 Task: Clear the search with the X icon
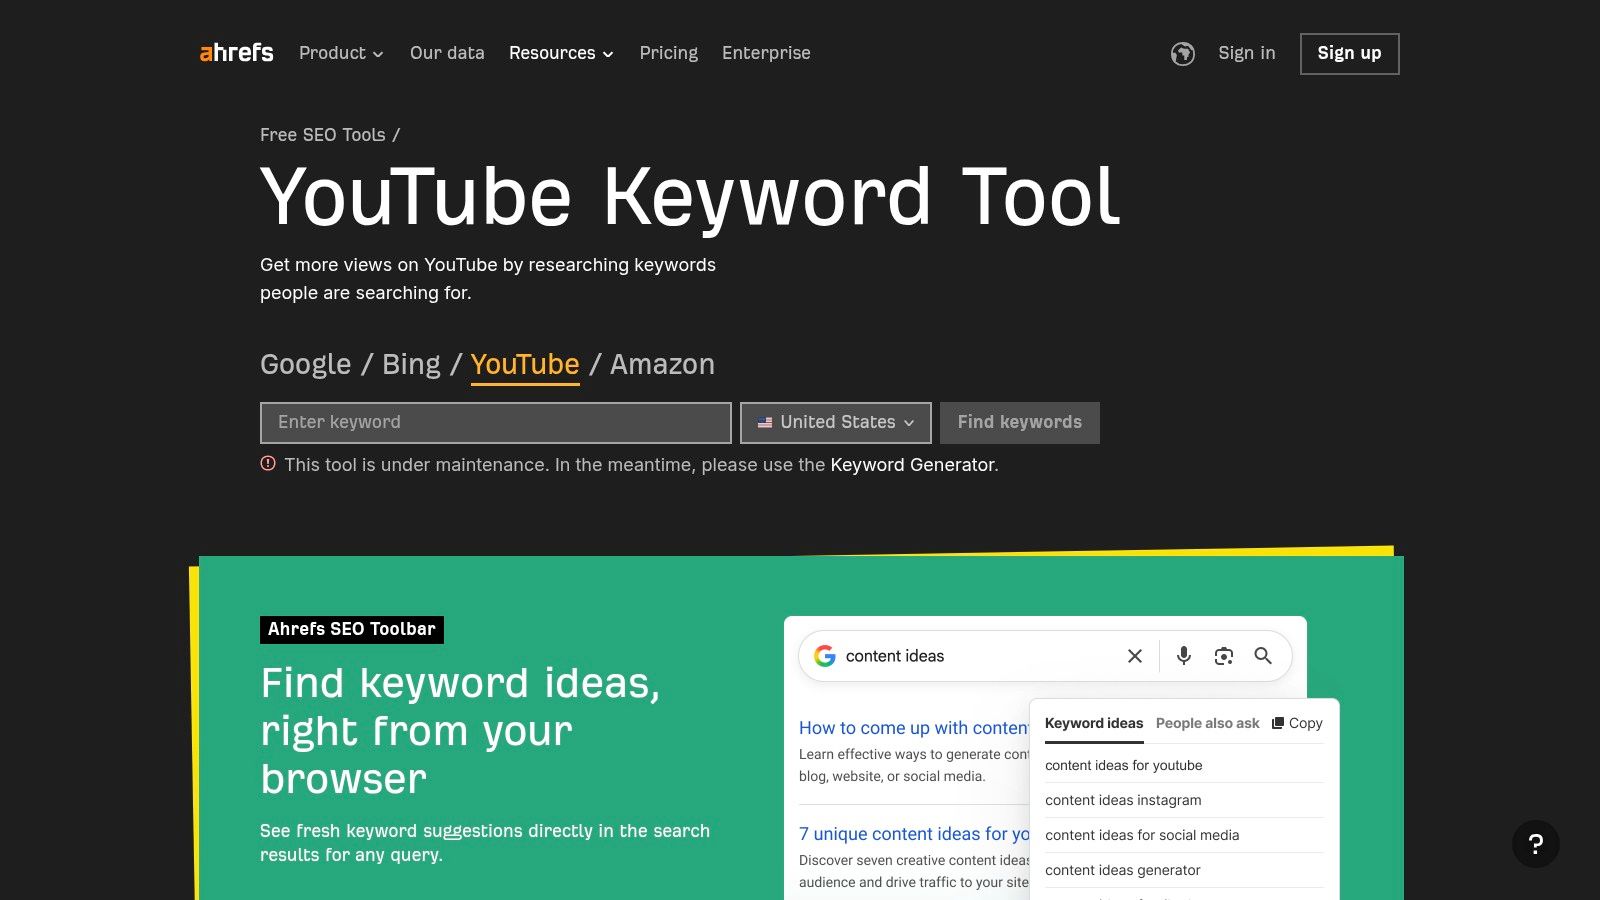pos(1134,656)
